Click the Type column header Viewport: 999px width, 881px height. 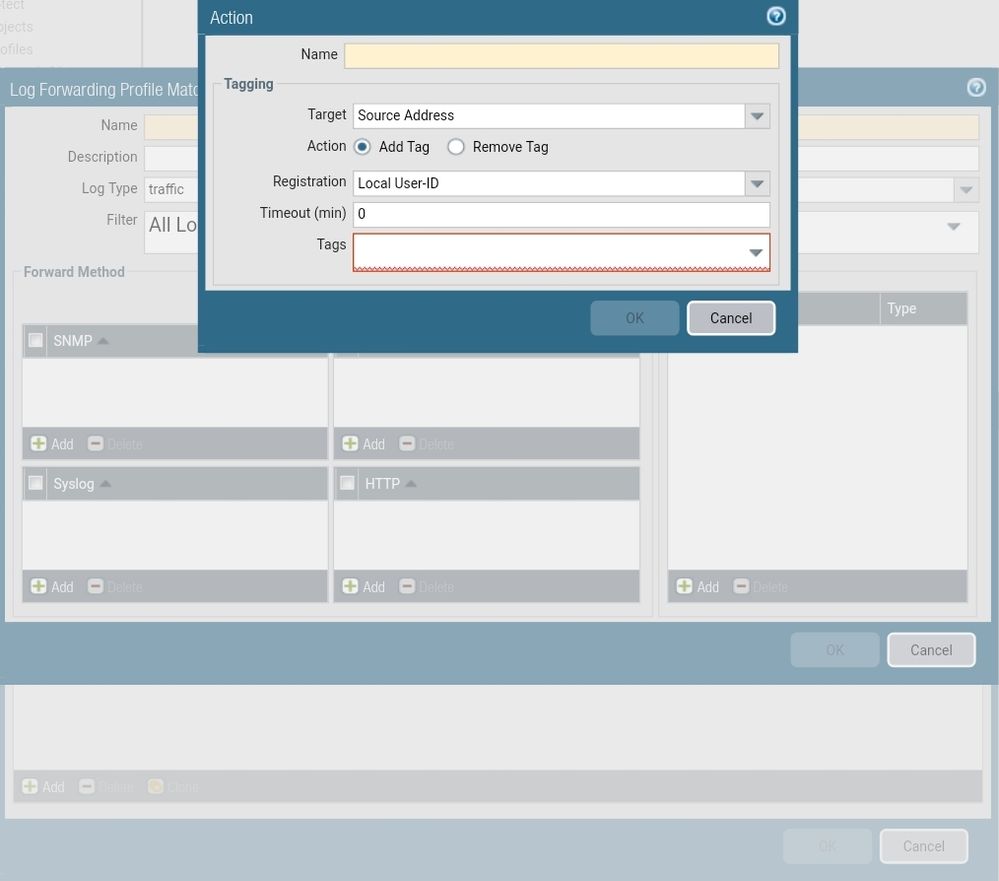point(922,309)
